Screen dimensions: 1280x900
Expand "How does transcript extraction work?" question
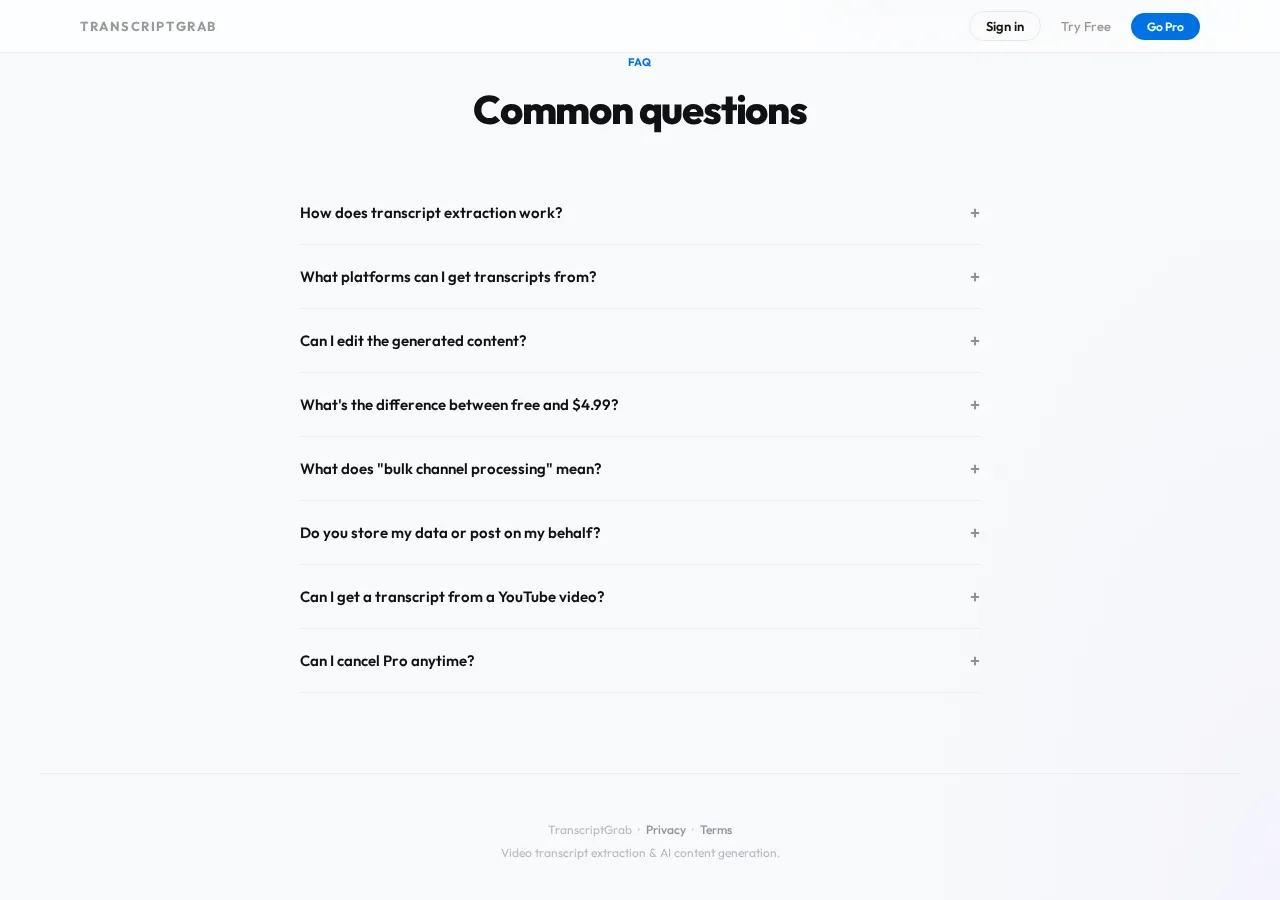click(x=431, y=213)
